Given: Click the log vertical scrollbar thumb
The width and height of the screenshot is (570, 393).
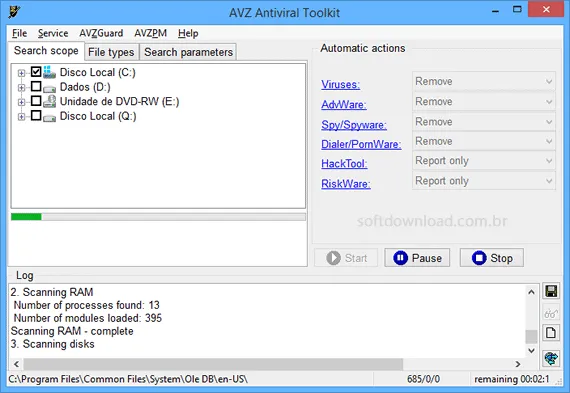Looking at the screenshot, I should click(531, 336).
